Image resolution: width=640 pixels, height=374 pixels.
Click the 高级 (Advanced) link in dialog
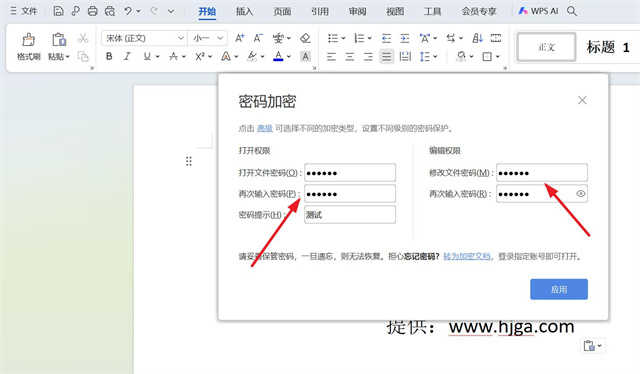click(264, 128)
